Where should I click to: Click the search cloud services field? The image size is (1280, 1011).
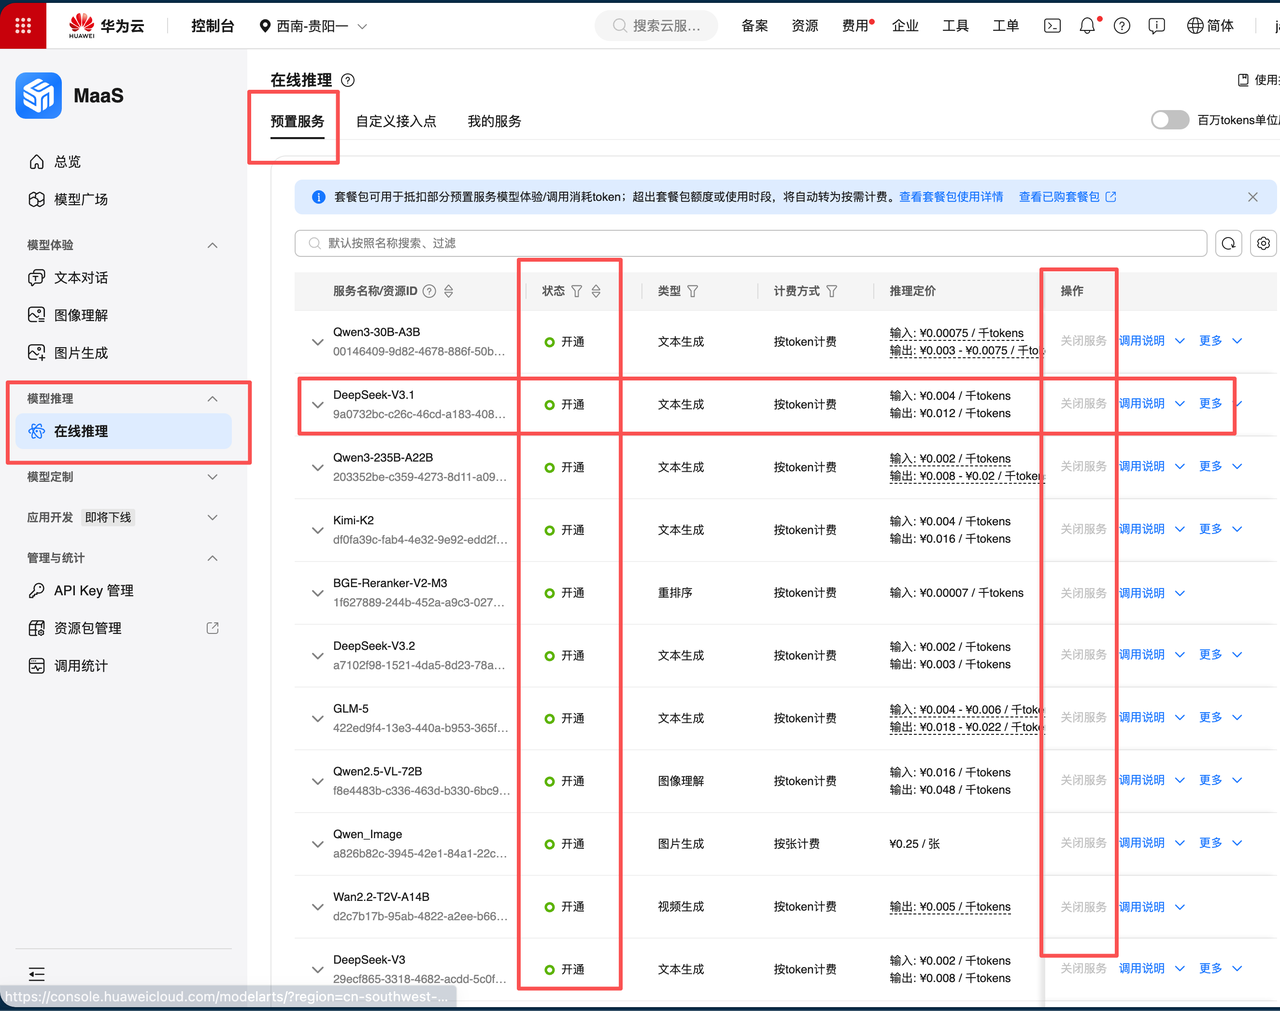657,26
